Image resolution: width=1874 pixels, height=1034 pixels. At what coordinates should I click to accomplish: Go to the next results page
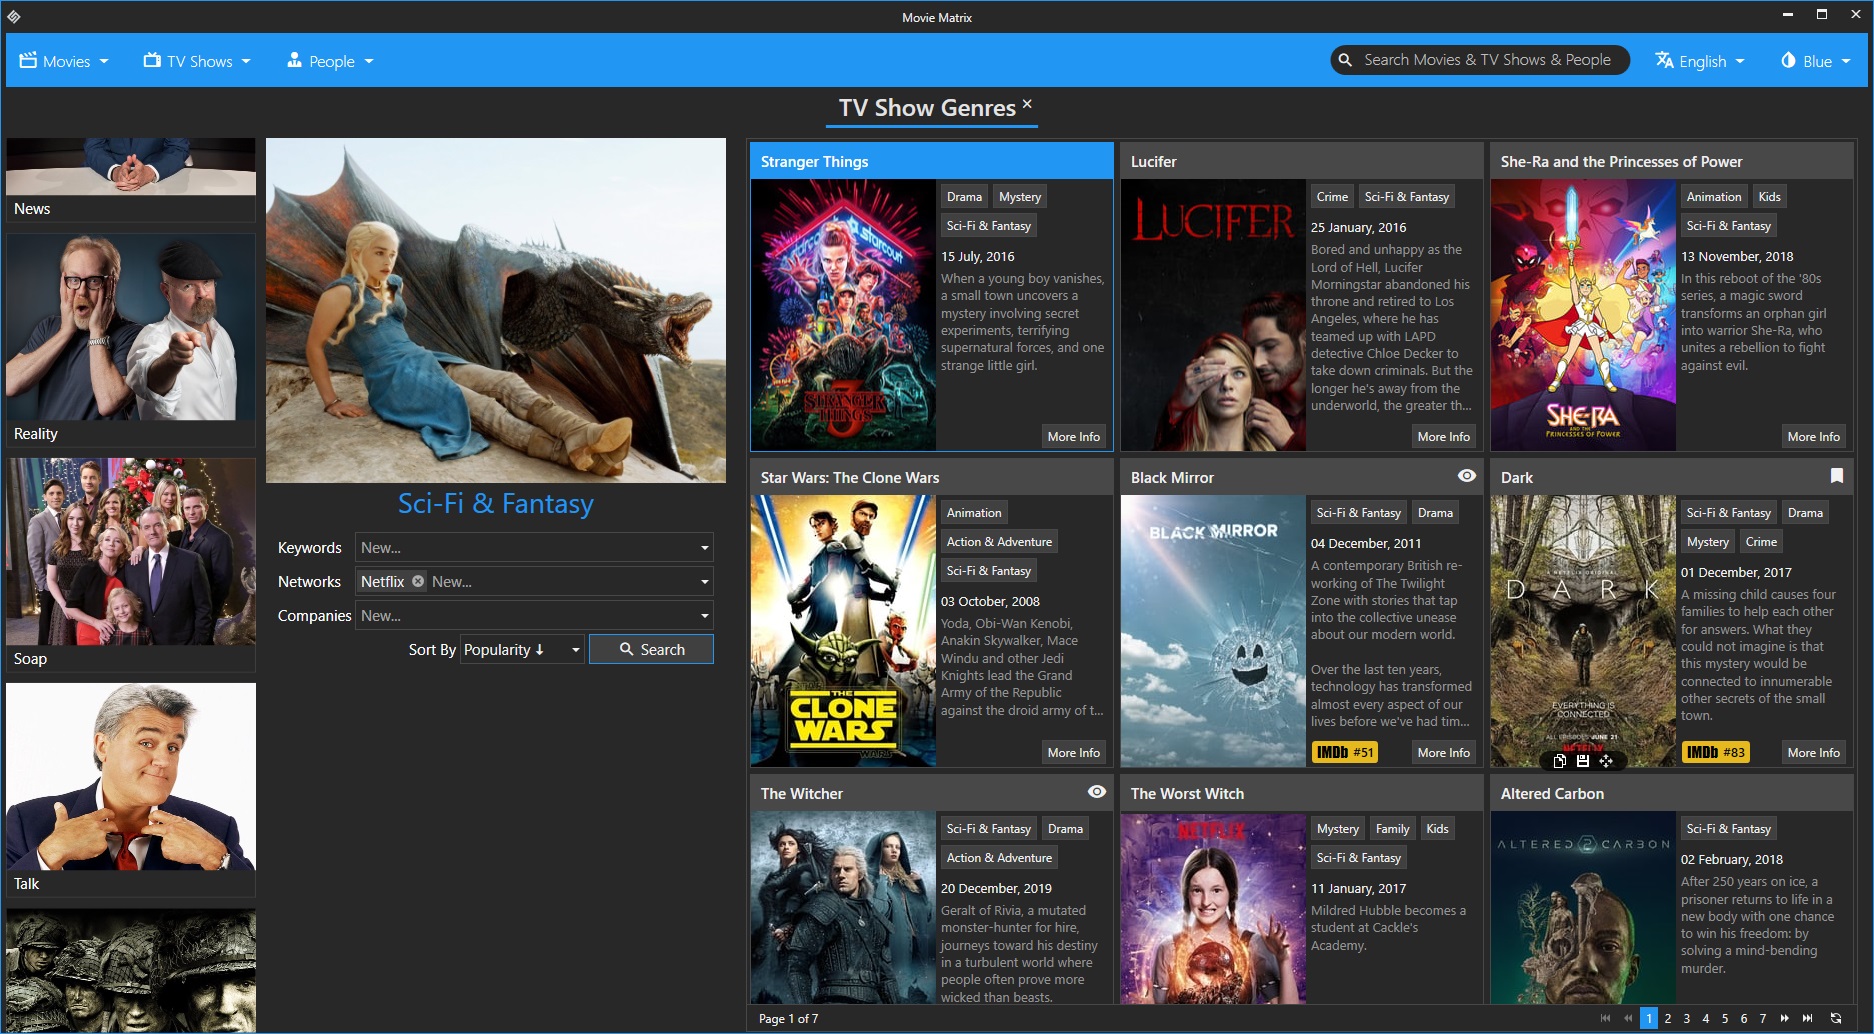click(1785, 1018)
